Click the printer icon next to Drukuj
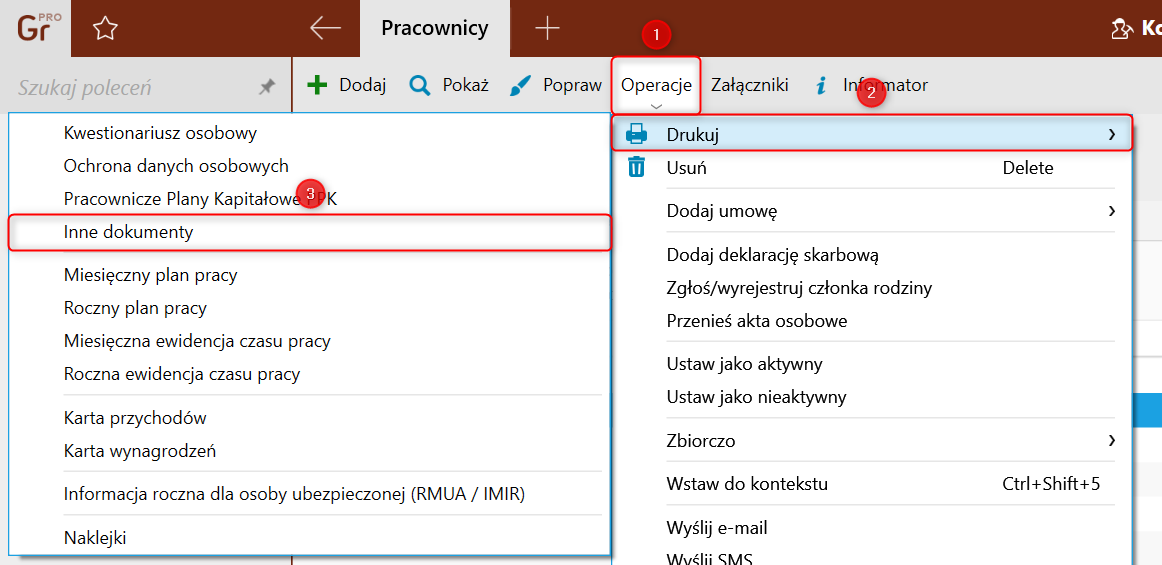1162x565 pixels. (637, 134)
